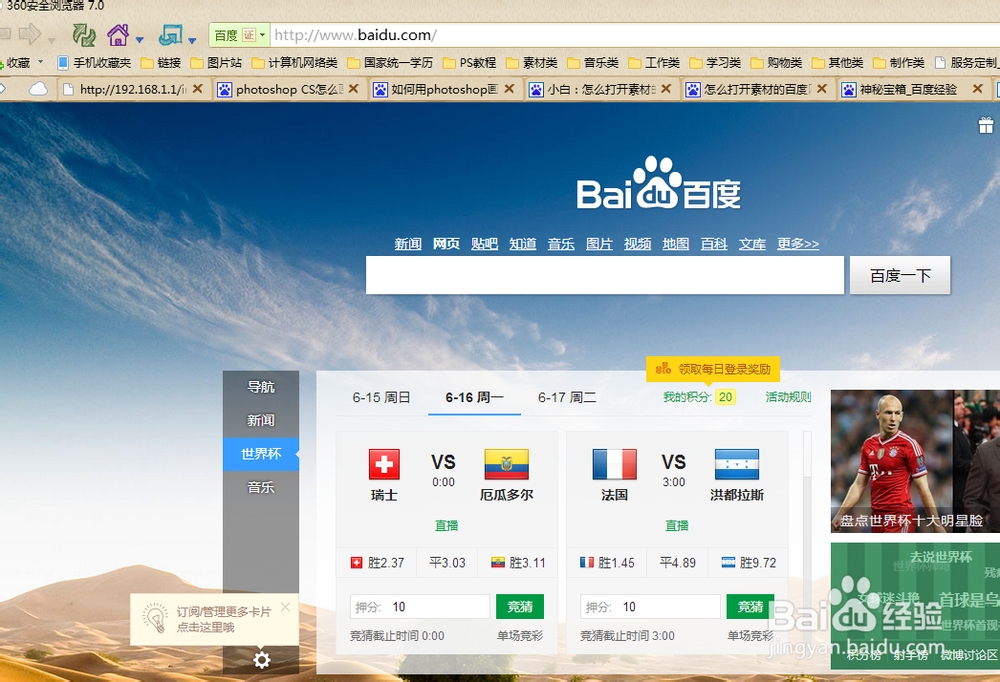The width and height of the screenshot is (1000, 682).
Task: Open the 计算机网络类 bookmark folder
Action: coord(295,63)
